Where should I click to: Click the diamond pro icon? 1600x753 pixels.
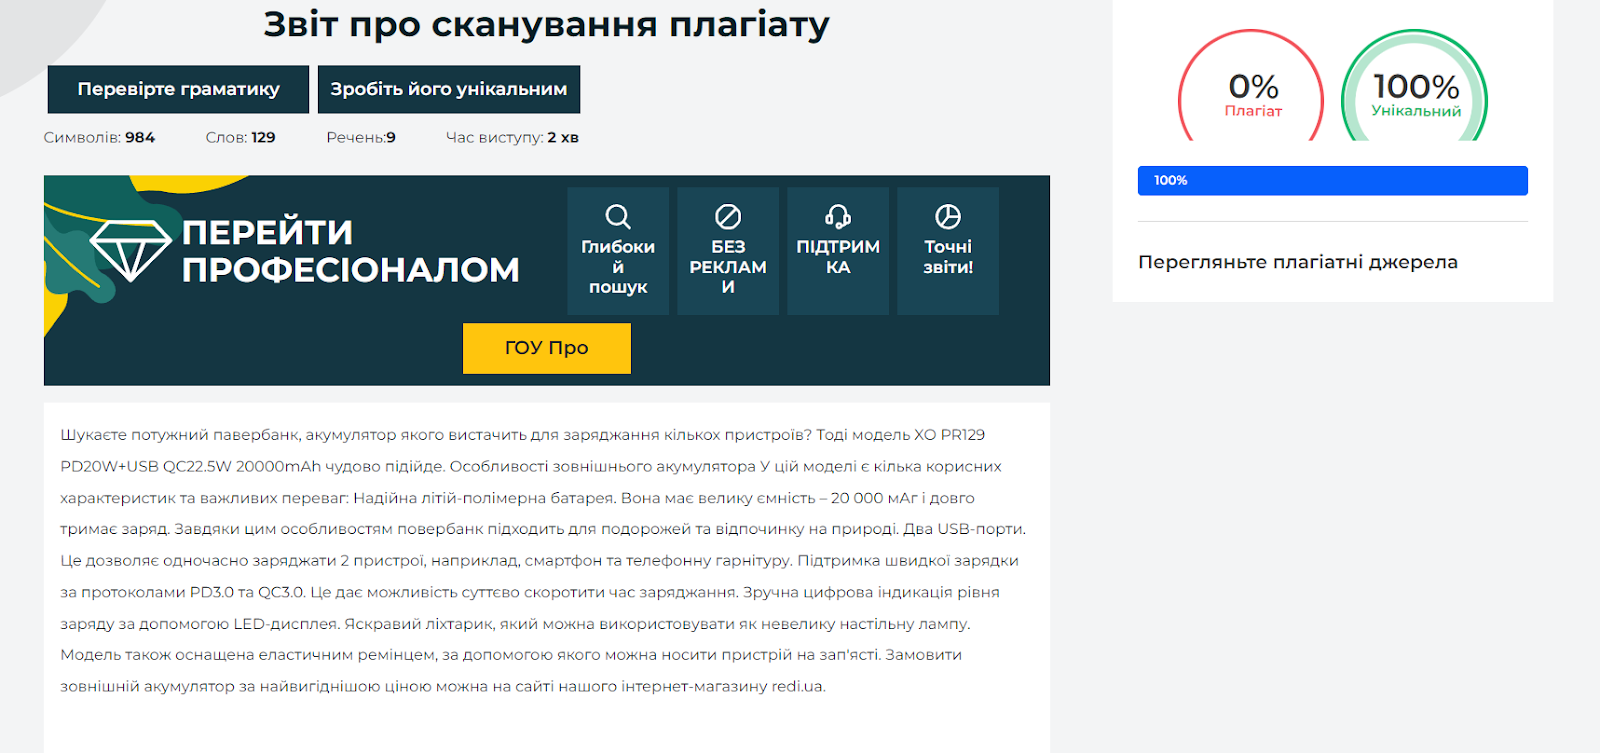coord(131,250)
